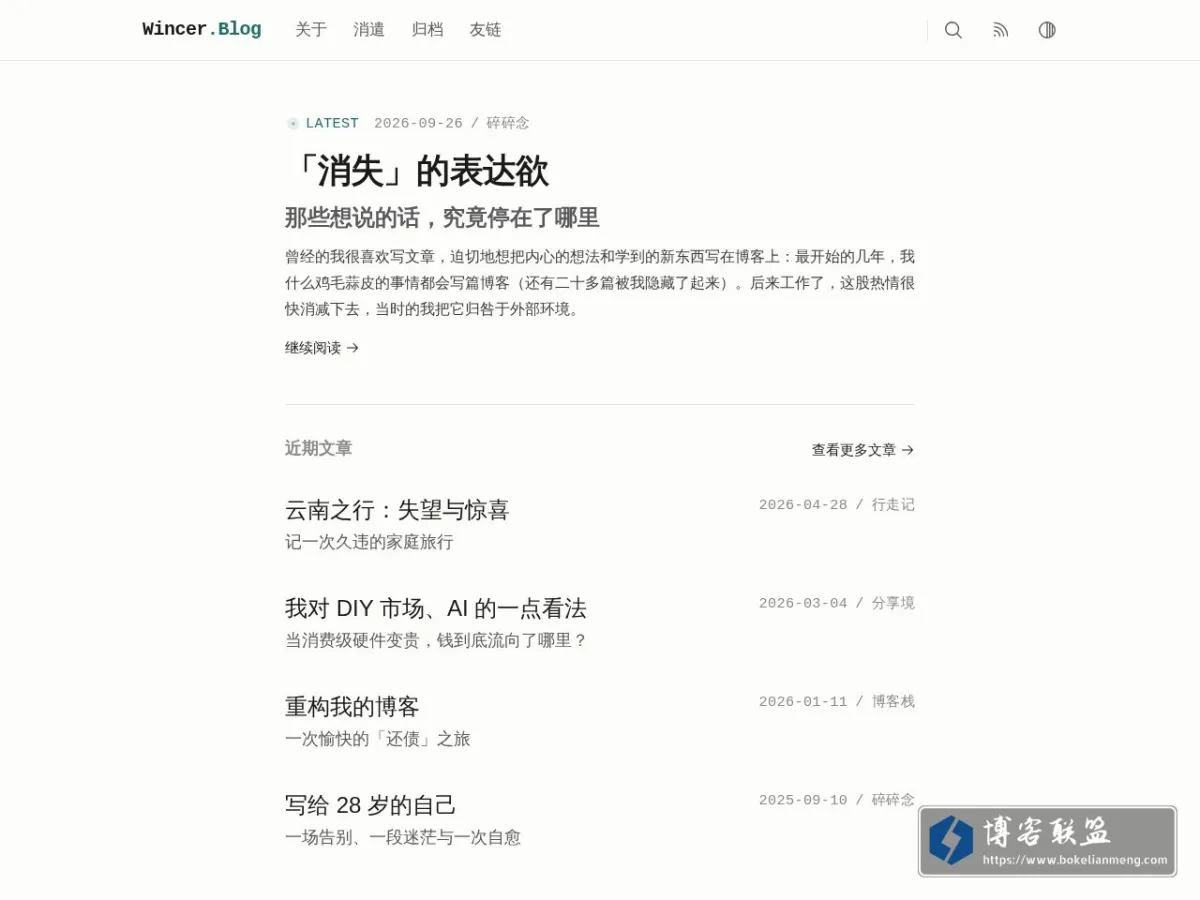
Task: Open the 归档 menu item
Action: tap(427, 30)
